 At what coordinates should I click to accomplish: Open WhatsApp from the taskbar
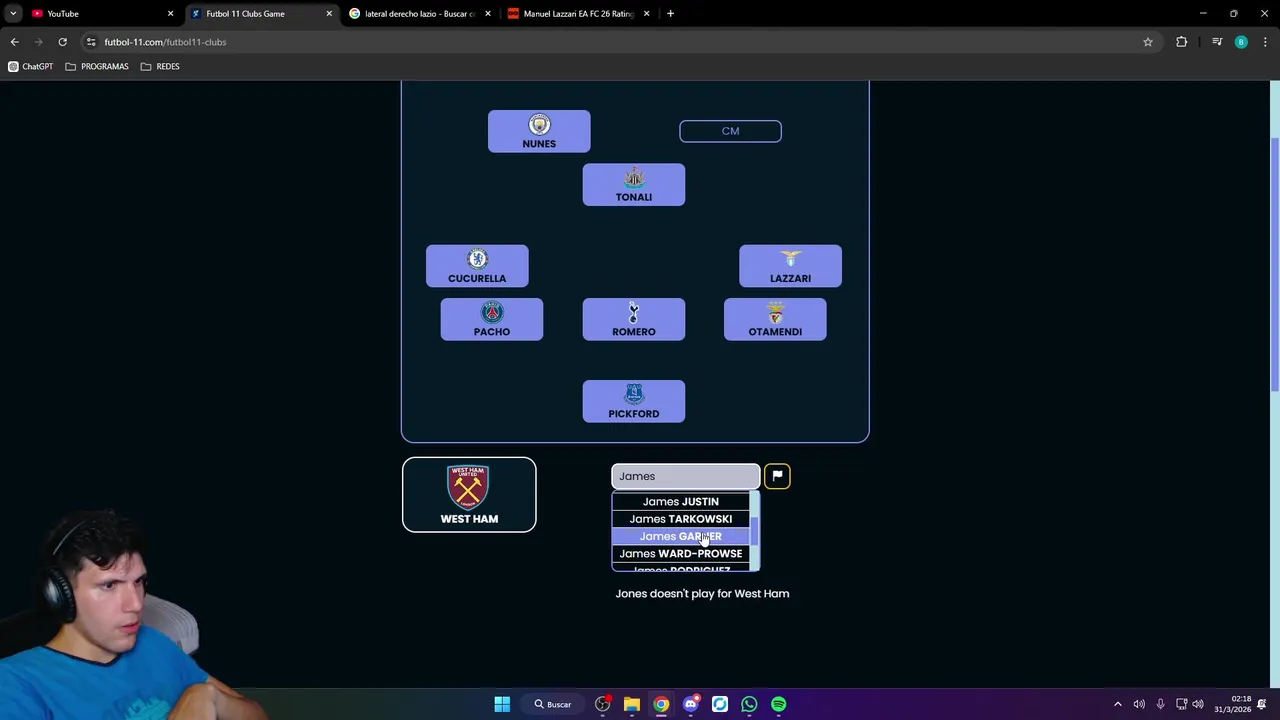pos(749,704)
